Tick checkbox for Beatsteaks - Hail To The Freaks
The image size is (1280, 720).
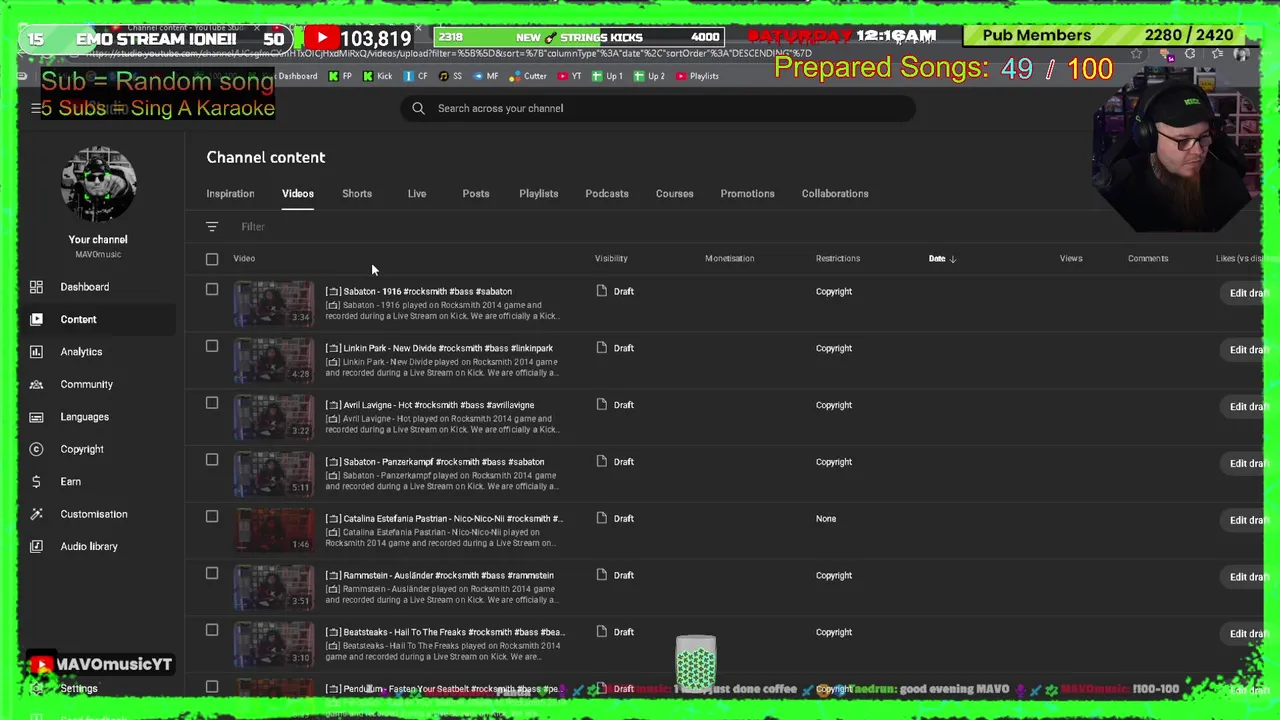coord(212,630)
